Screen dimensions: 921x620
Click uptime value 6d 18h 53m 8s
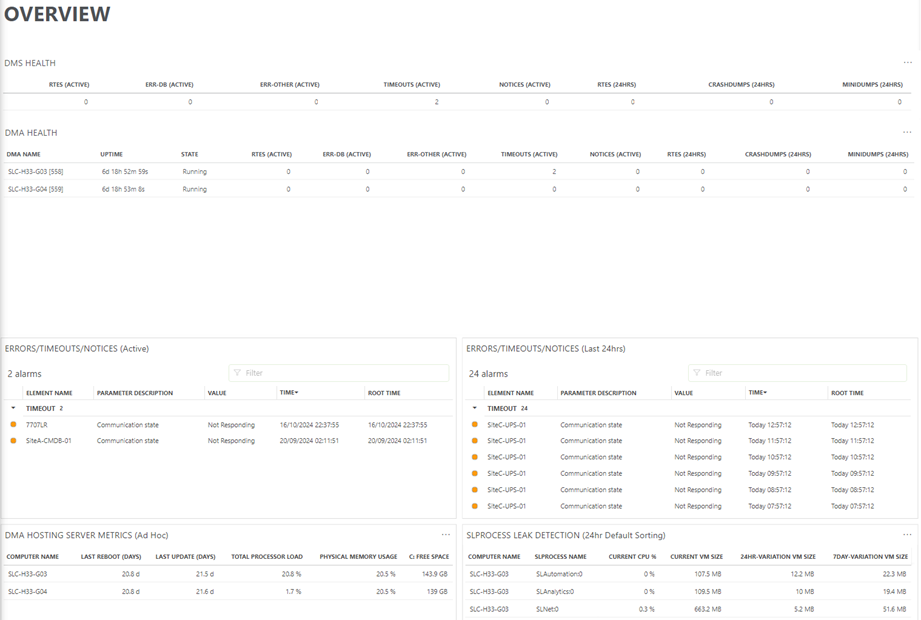[123, 189]
